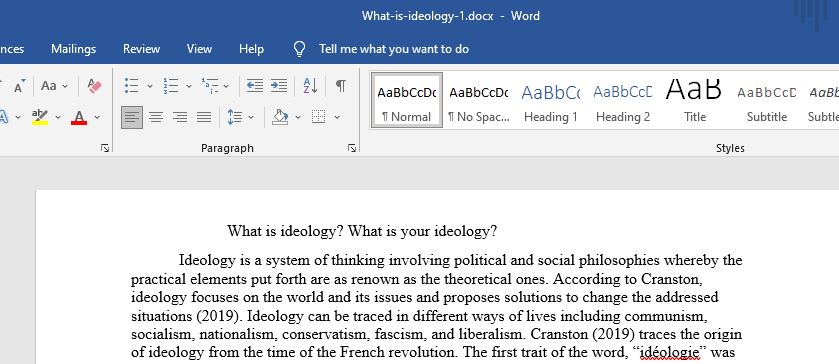Click the Tell me what you want to do box
839x364 pixels.
pyautogui.click(x=394, y=49)
